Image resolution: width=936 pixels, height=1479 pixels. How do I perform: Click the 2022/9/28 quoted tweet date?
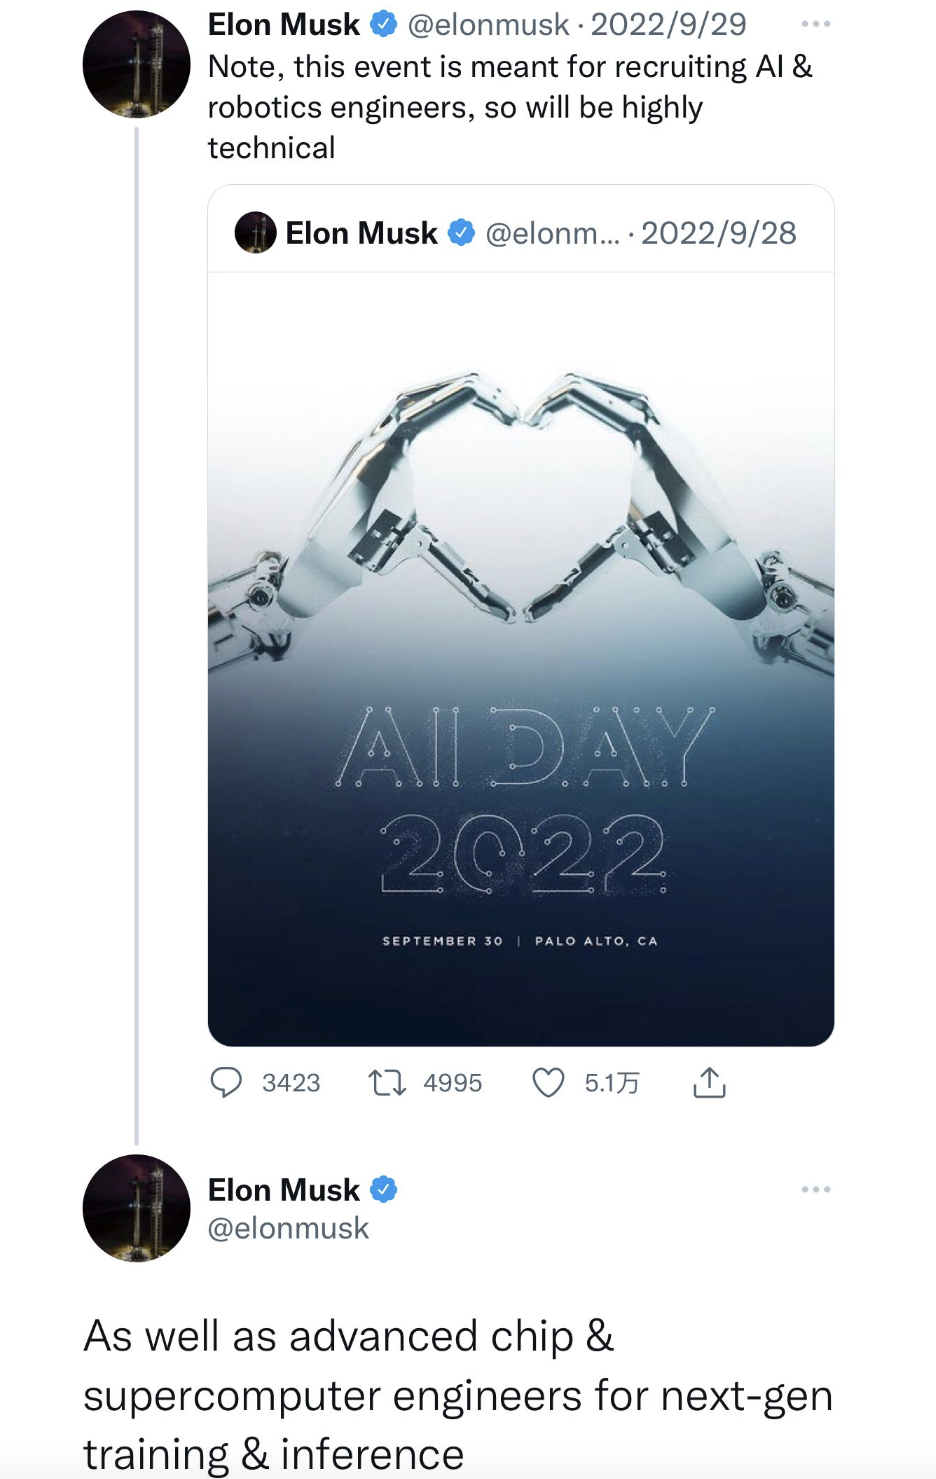[x=718, y=233]
